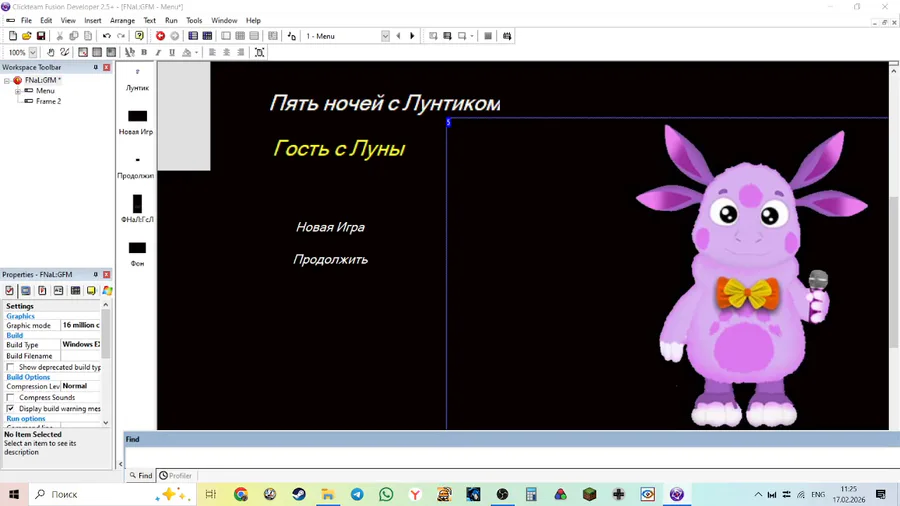This screenshot has height=506, width=900.
Task: Open the Storyboard Editor icon
Action: [193, 36]
